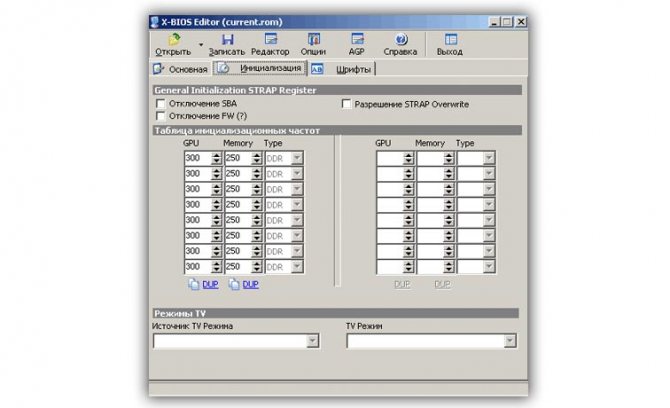Click the DUP link under the GPU column
The width and height of the screenshot is (670, 408).
click(x=210, y=284)
